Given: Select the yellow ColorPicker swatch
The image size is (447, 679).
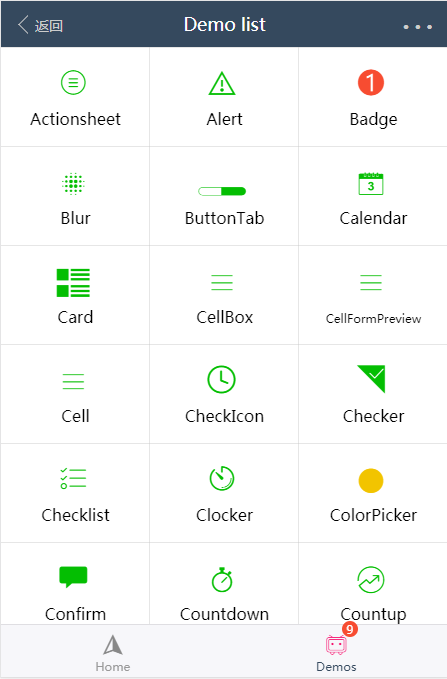Looking at the screenshot, I should coord(371,481).
